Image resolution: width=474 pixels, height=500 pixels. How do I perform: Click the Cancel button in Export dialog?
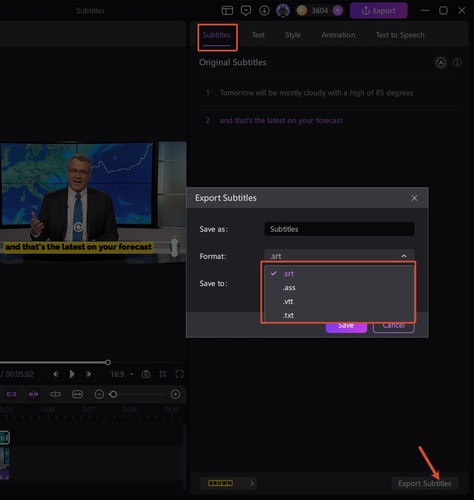[x=394, y=326]
